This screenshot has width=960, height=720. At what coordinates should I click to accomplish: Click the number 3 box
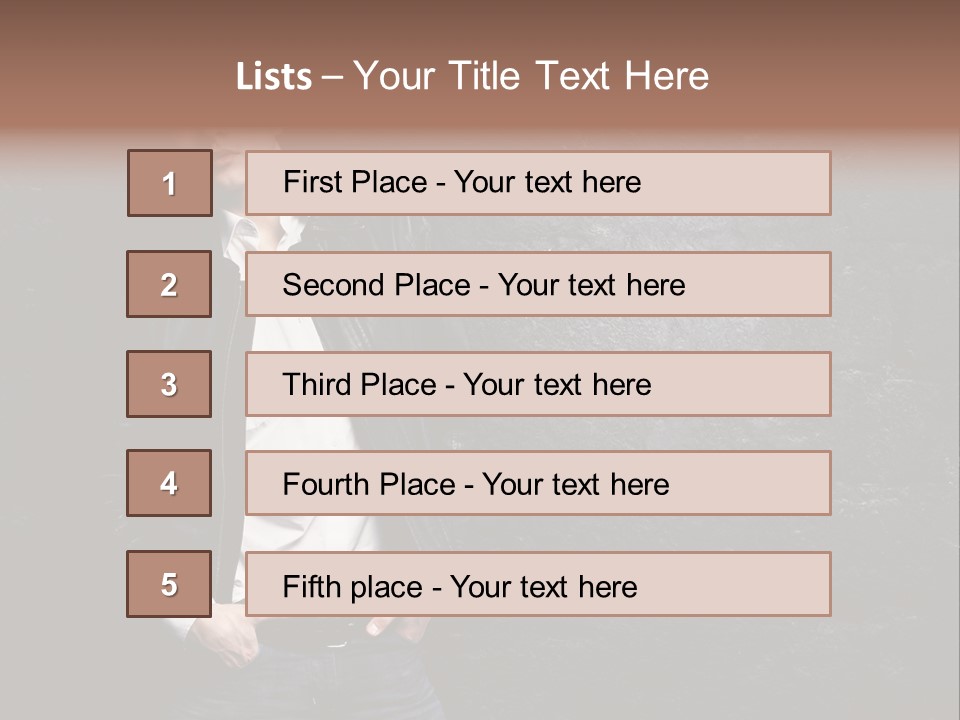coord(169,384)
